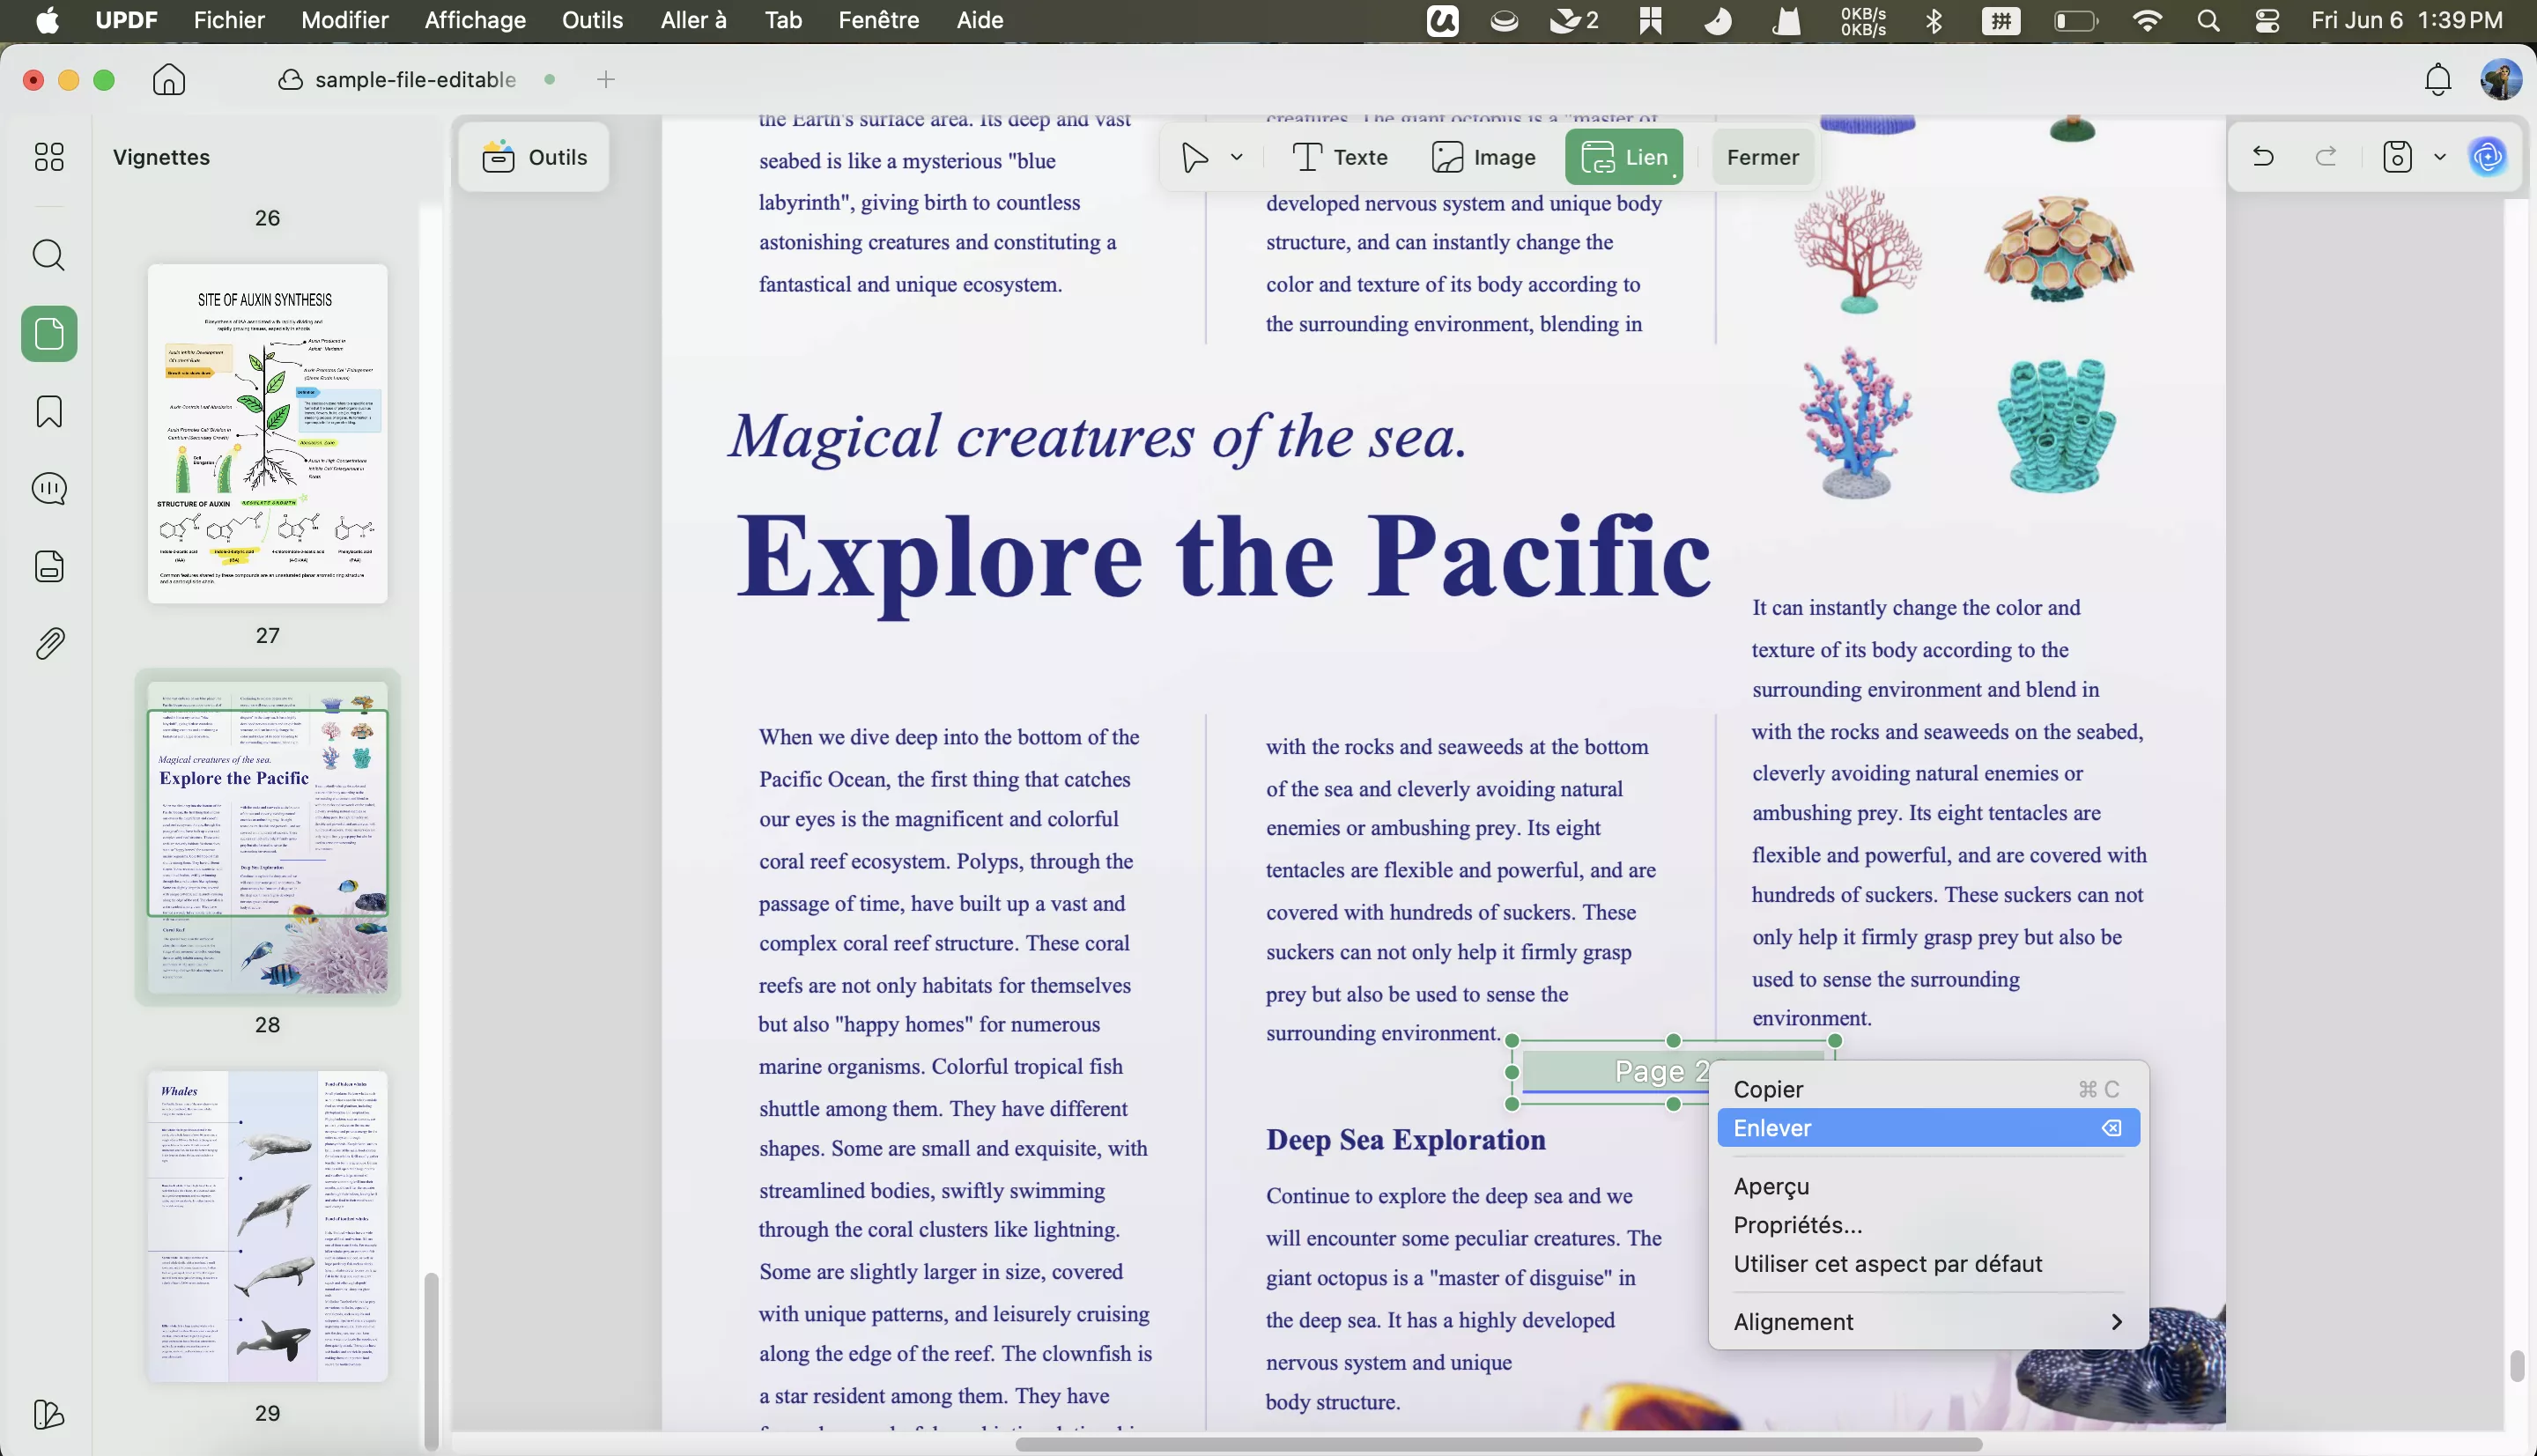The height and width of the screenshot is (1456, 2537).
Task: Open the Home screen icon
Action: 169,80
